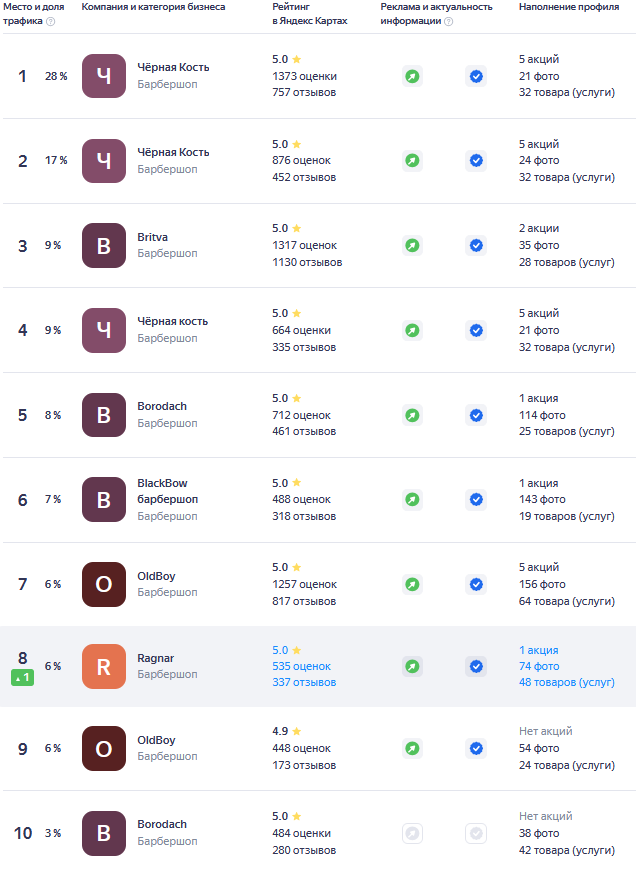The height and width of the screenshot is (875, 636).
Task: Click the green position change badge for Ragnar
Action: click(22, 678)
